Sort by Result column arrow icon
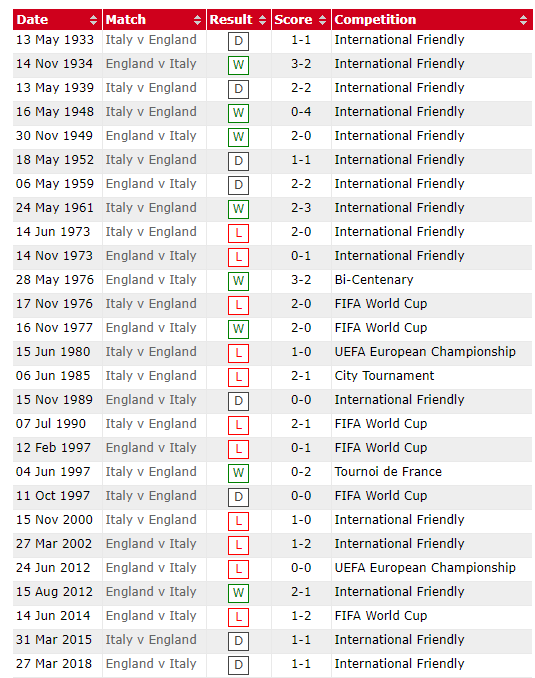This screenshot has width=535, height=678. (x=262, y=20)
